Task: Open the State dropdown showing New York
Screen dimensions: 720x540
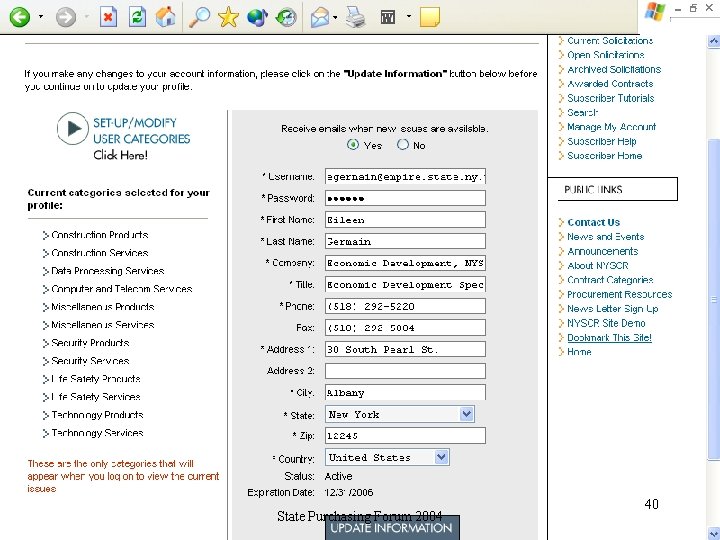Action: point(467,414)
